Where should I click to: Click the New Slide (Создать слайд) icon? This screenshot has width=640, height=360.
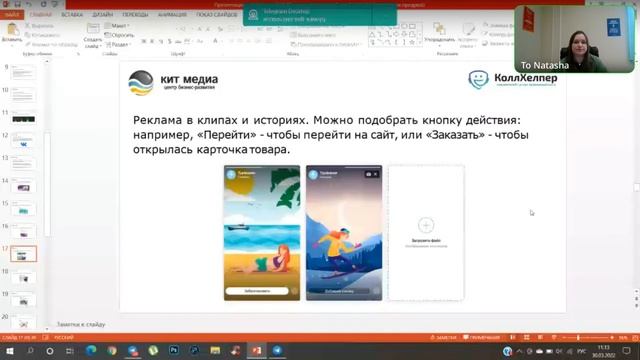coord(93,29)
